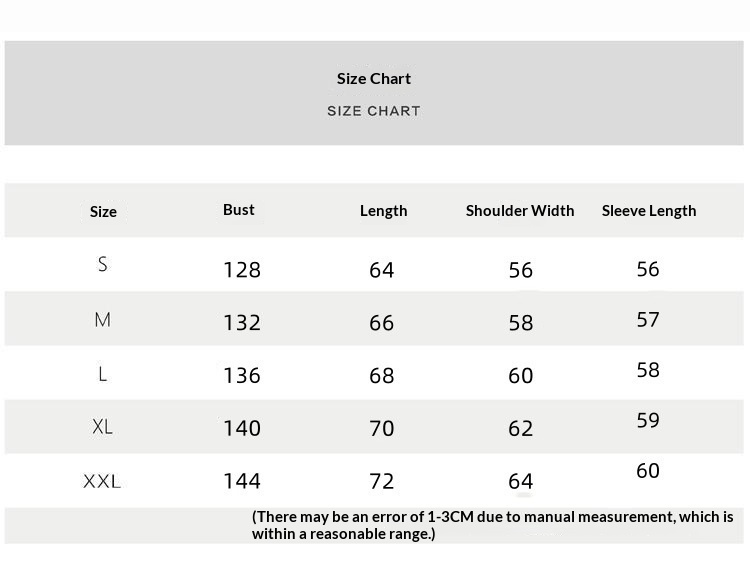Screen dimensions: 750x577
Task: Select the XL size row label
Action: click(x=102, y=427)
